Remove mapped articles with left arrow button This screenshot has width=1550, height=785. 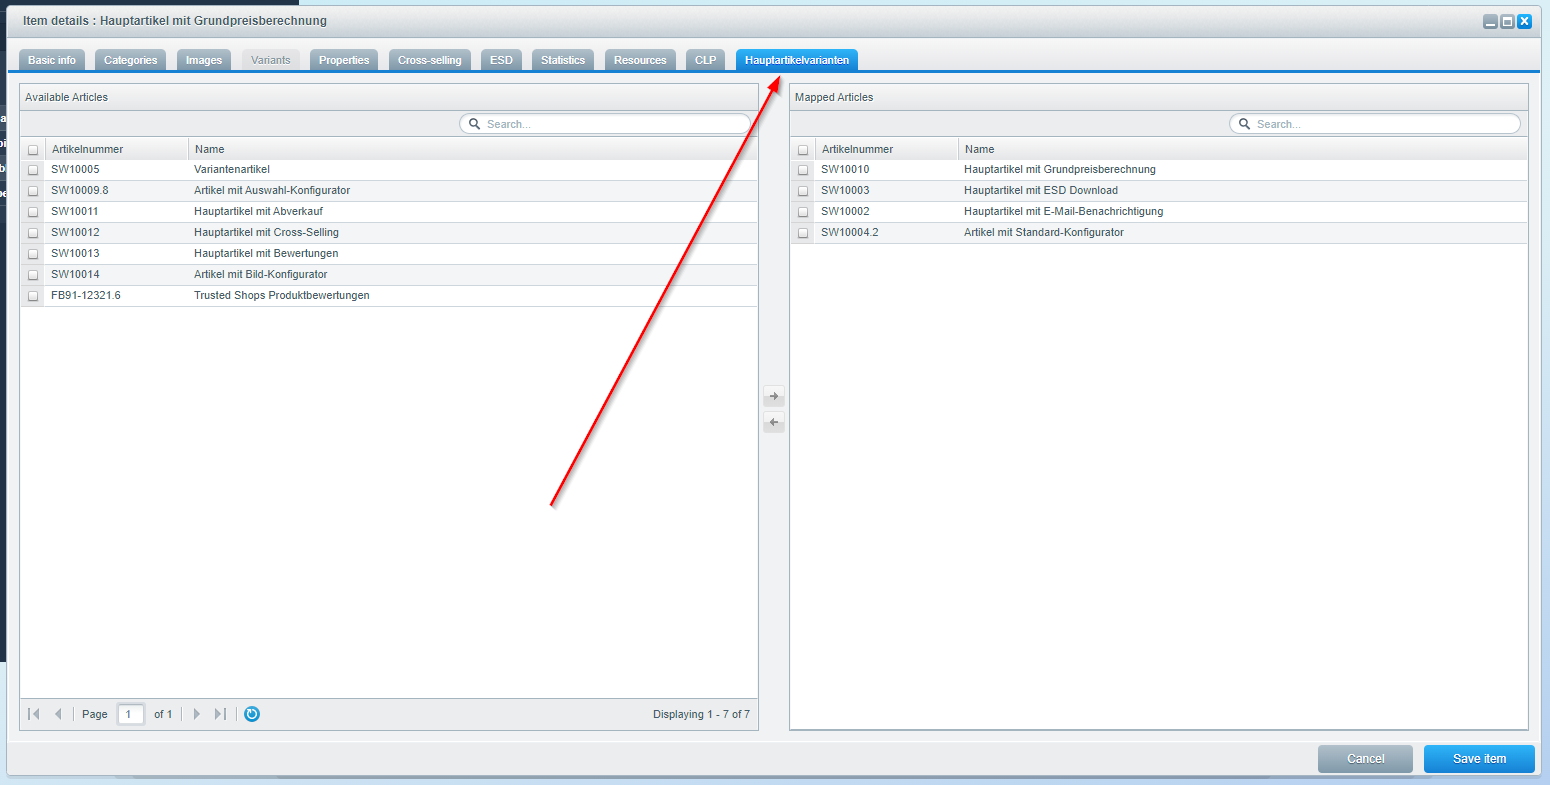click(774, 422)
